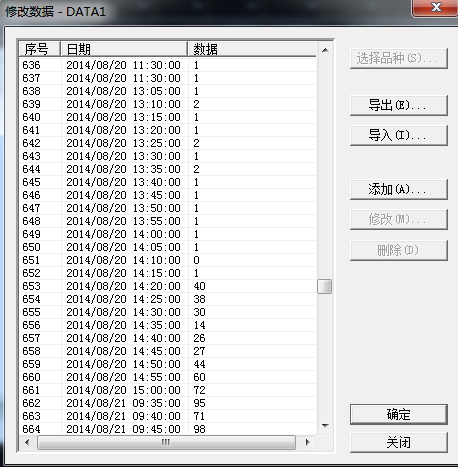Close the 修改数据 dialog with X
458x467 pixels.
coord(435,7)
